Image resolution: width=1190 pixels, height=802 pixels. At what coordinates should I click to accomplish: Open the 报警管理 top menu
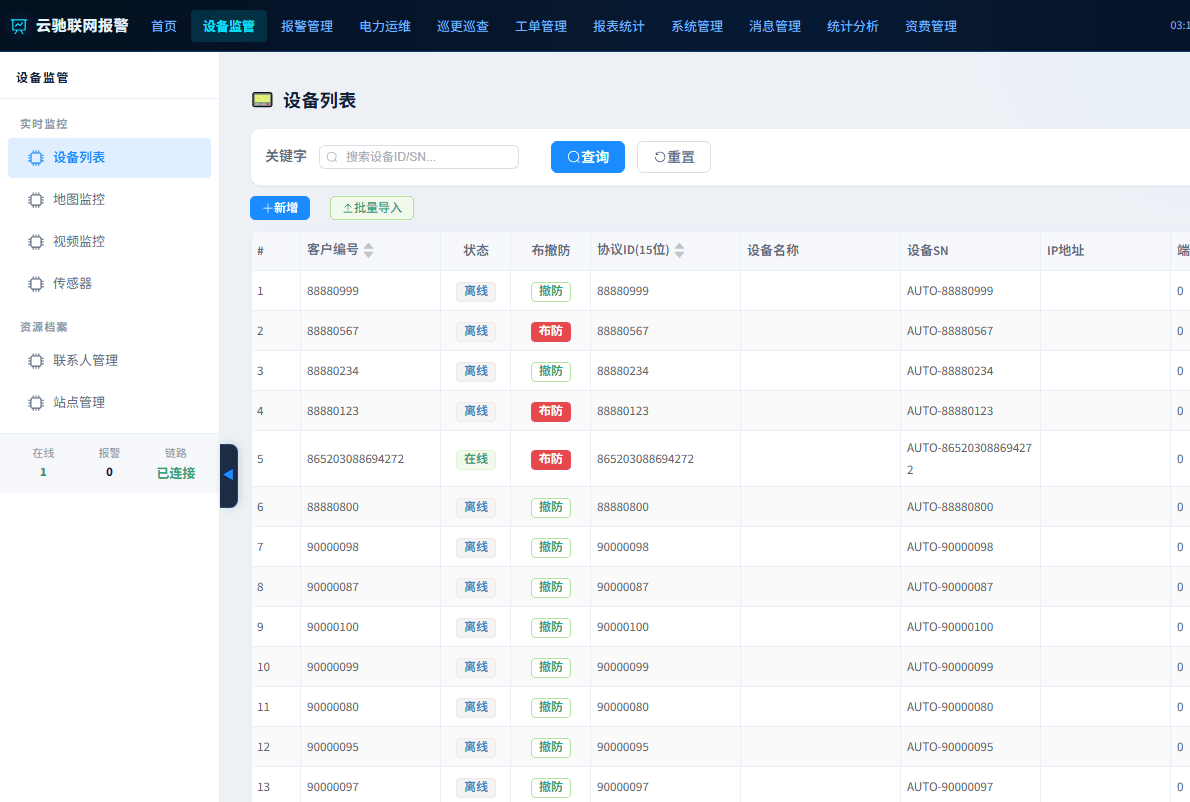tap(307, 27)
